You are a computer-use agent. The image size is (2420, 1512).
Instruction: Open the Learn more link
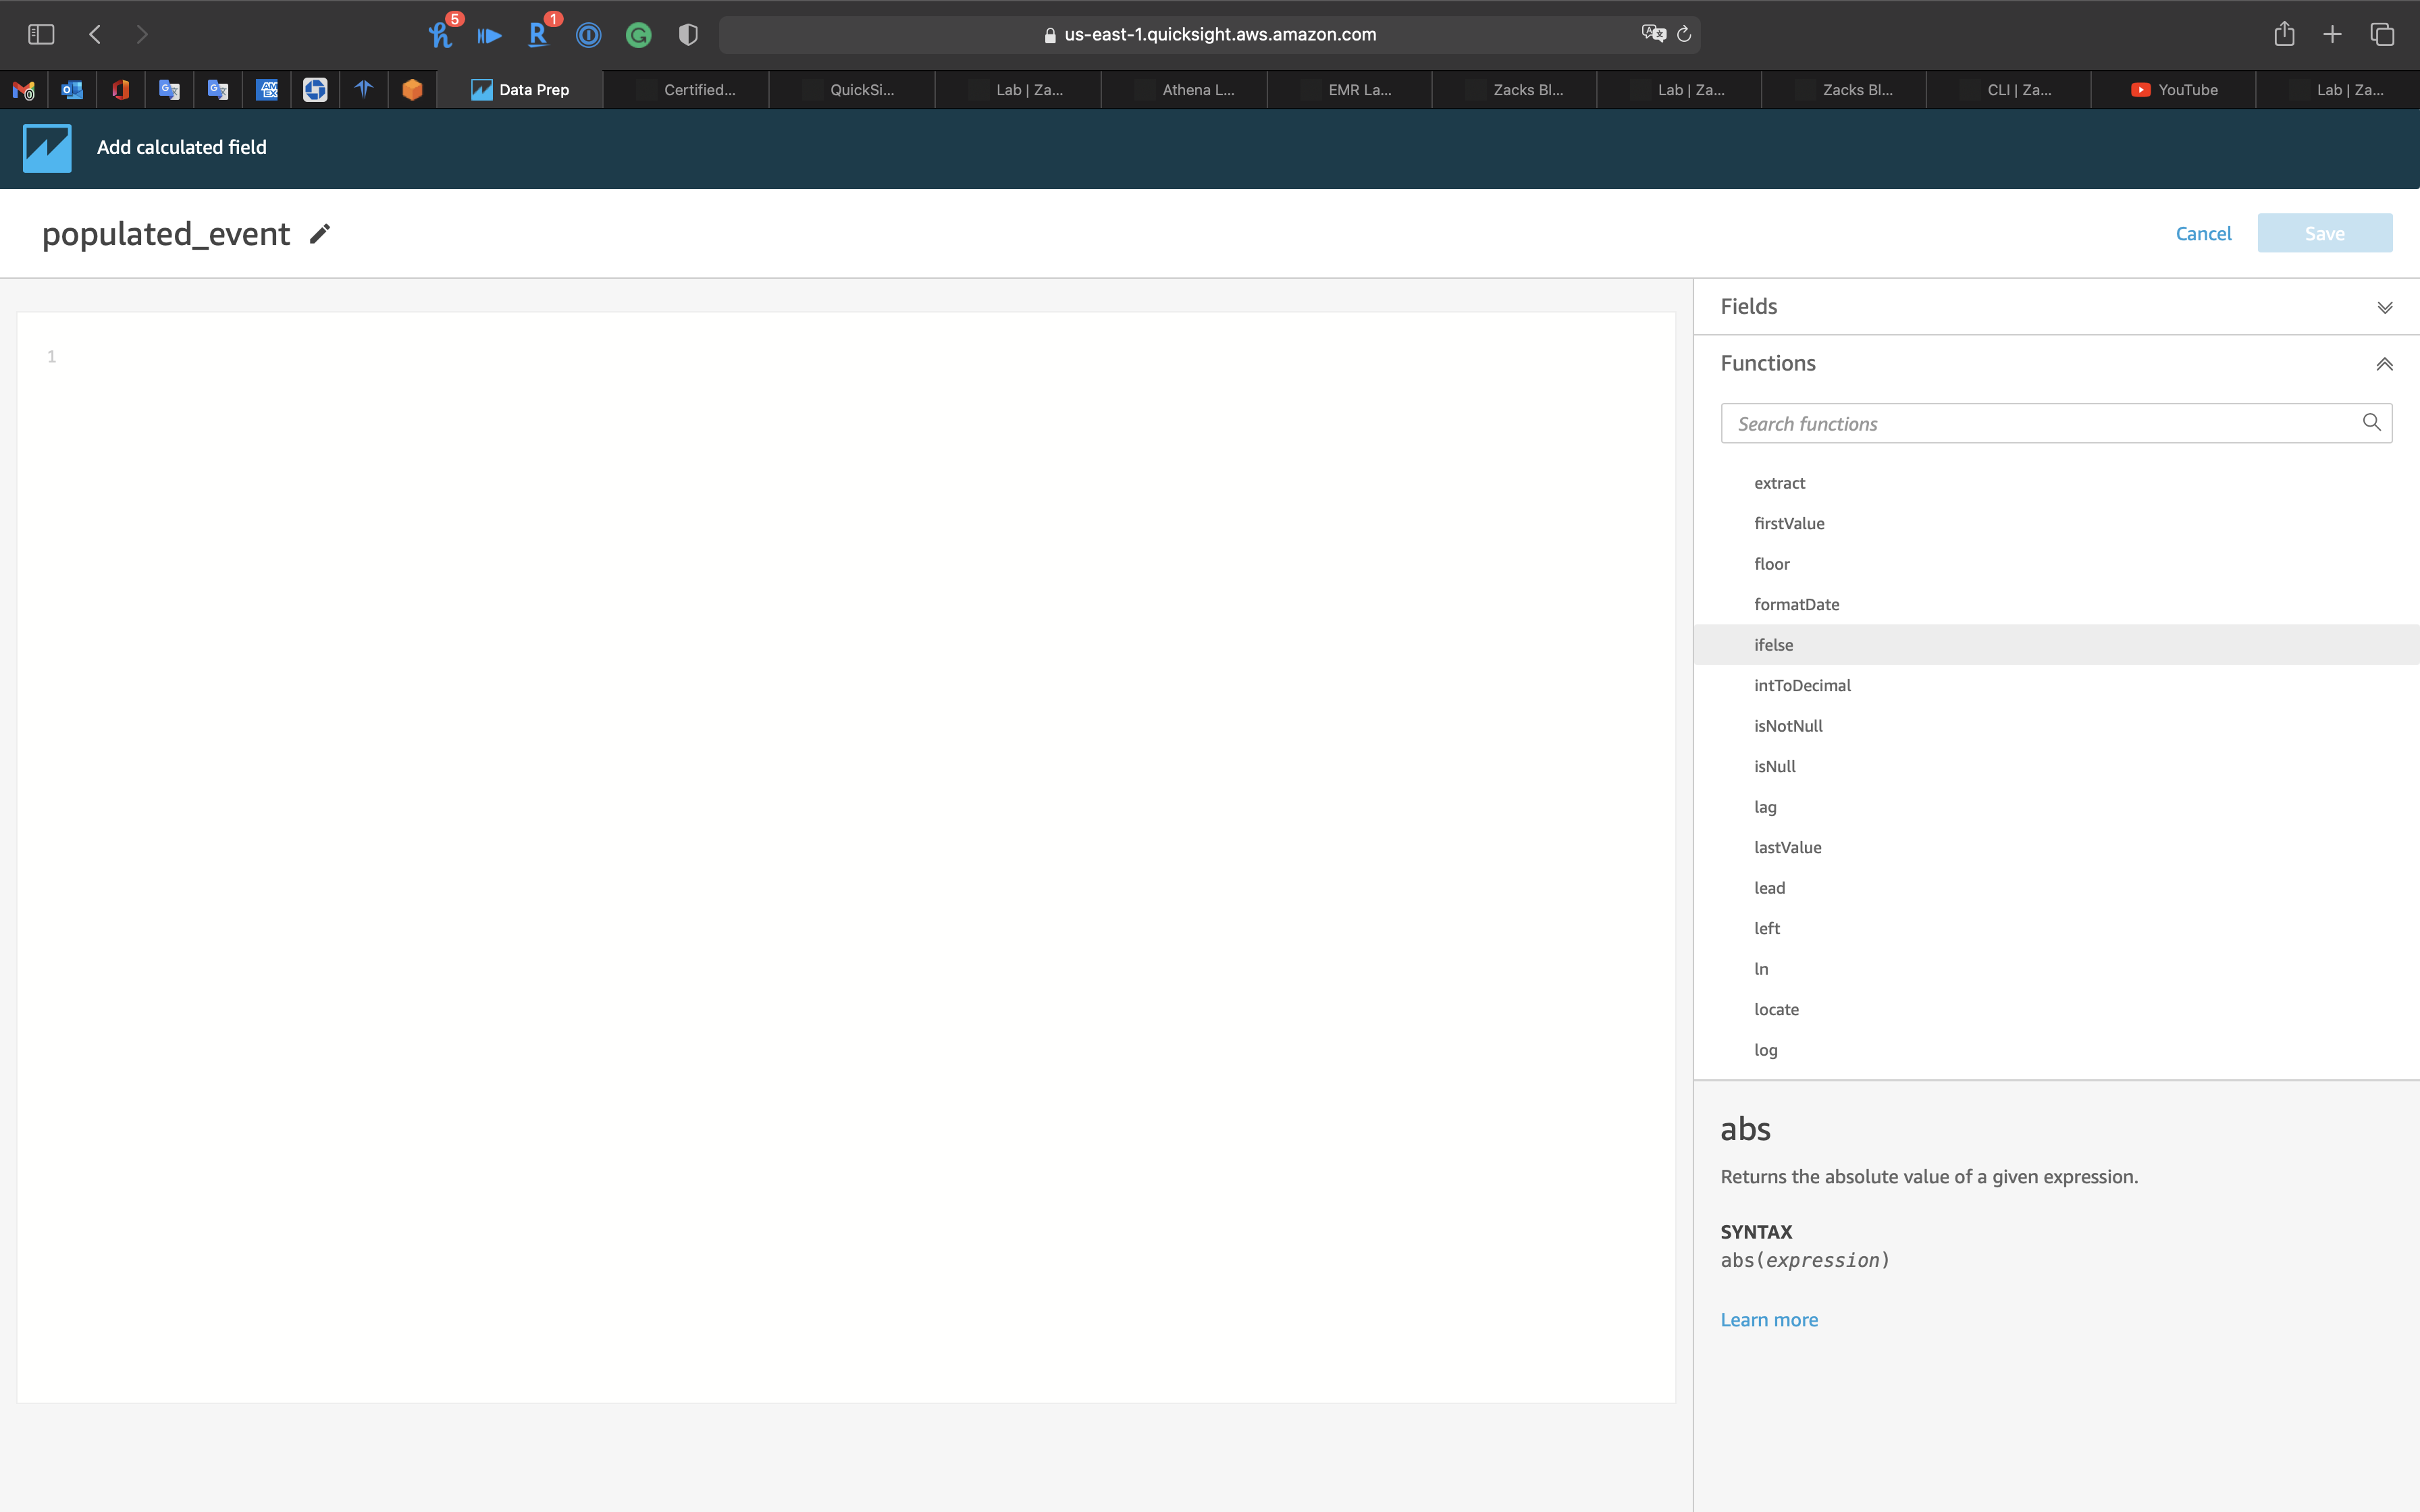tap(1769, 1320)
